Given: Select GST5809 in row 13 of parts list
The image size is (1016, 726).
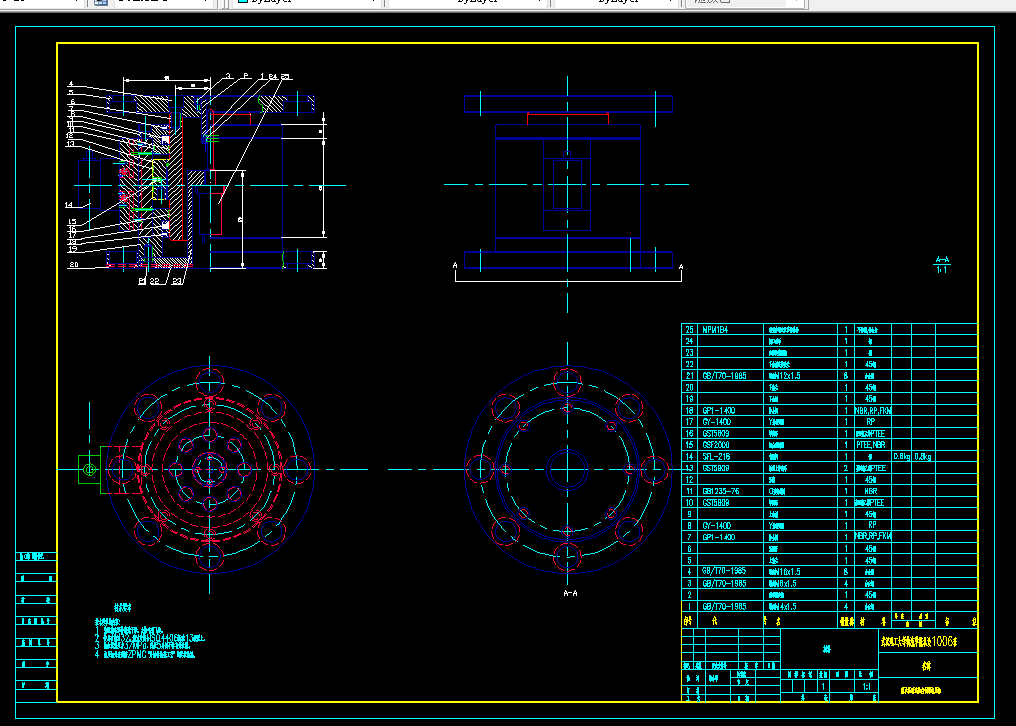Looking at the screenshot, I should coord(716,468).
